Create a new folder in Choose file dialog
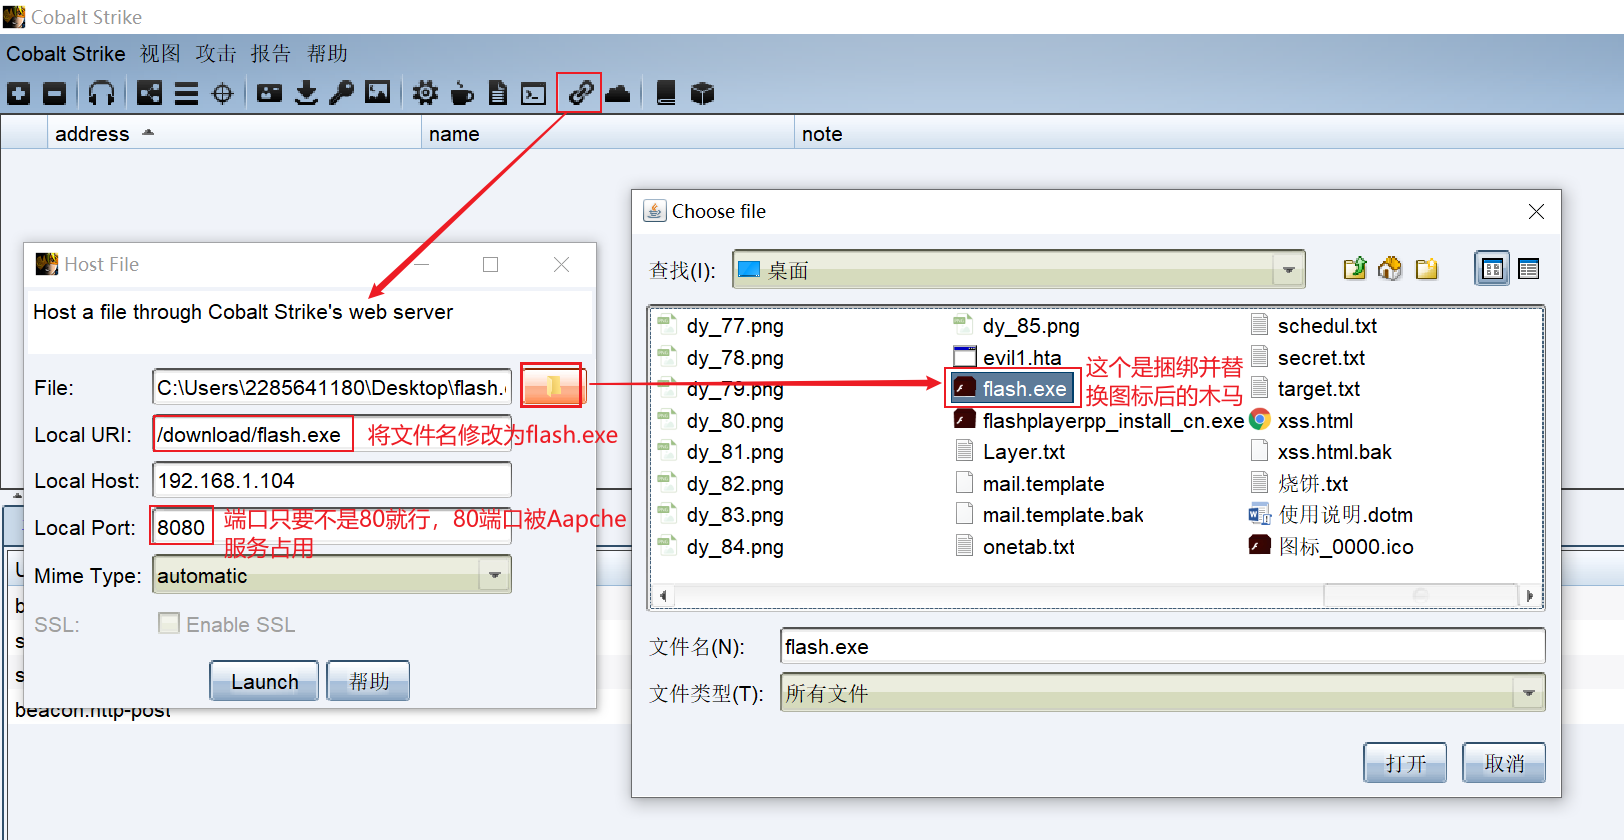 [x=1427, y=269]
